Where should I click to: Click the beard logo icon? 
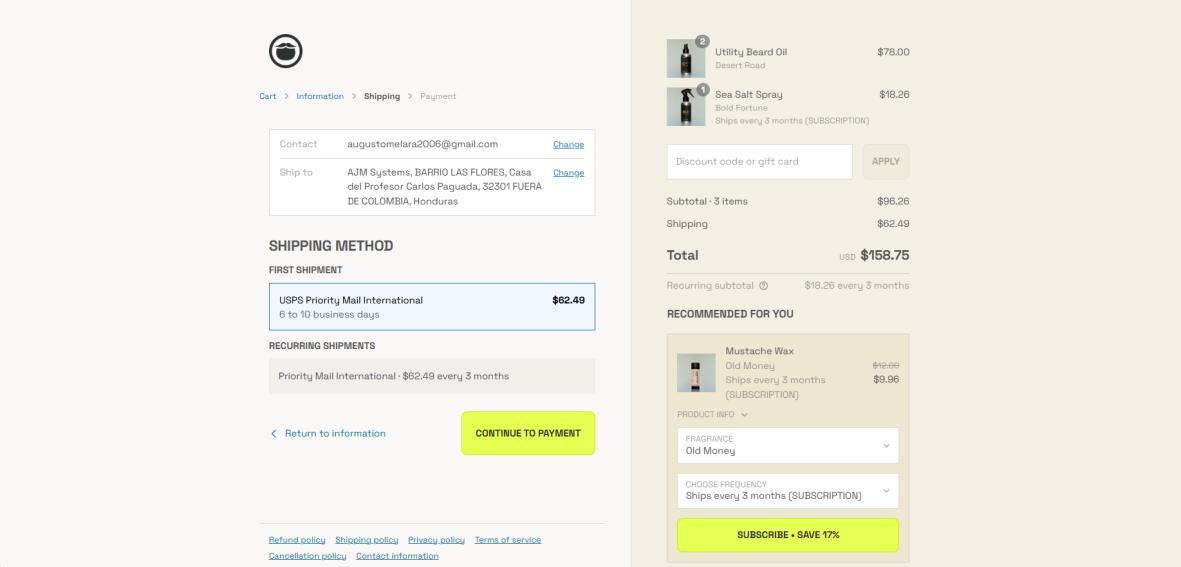pos(285,51)
